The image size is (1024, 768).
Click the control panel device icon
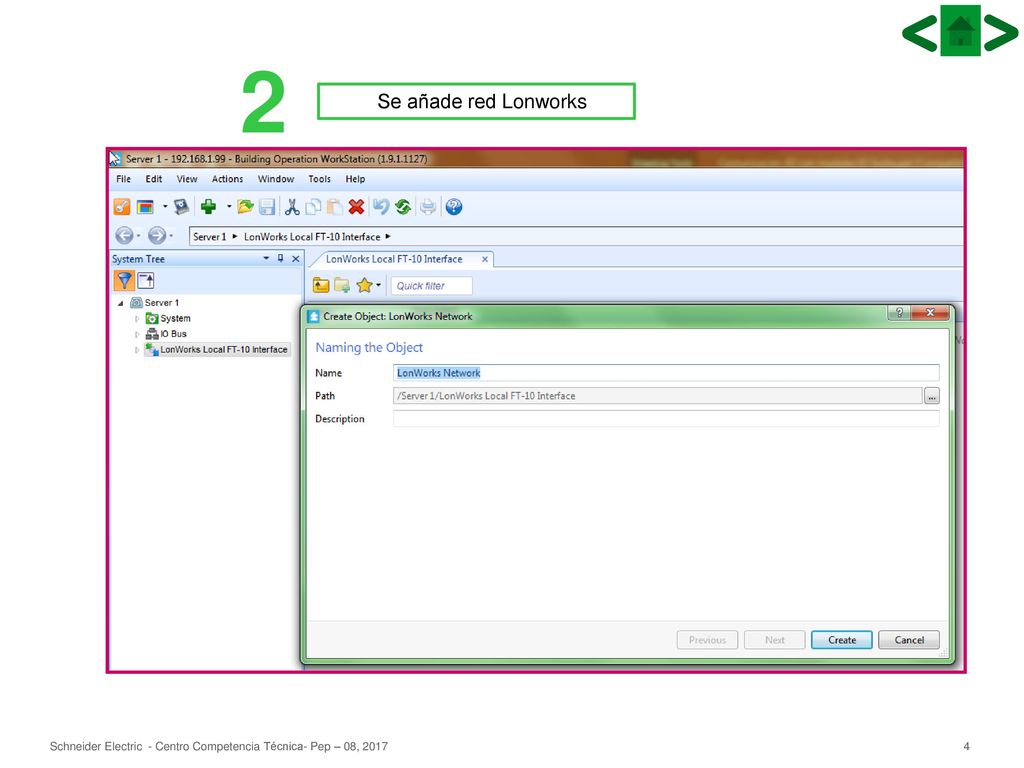(x=182, y=207)
